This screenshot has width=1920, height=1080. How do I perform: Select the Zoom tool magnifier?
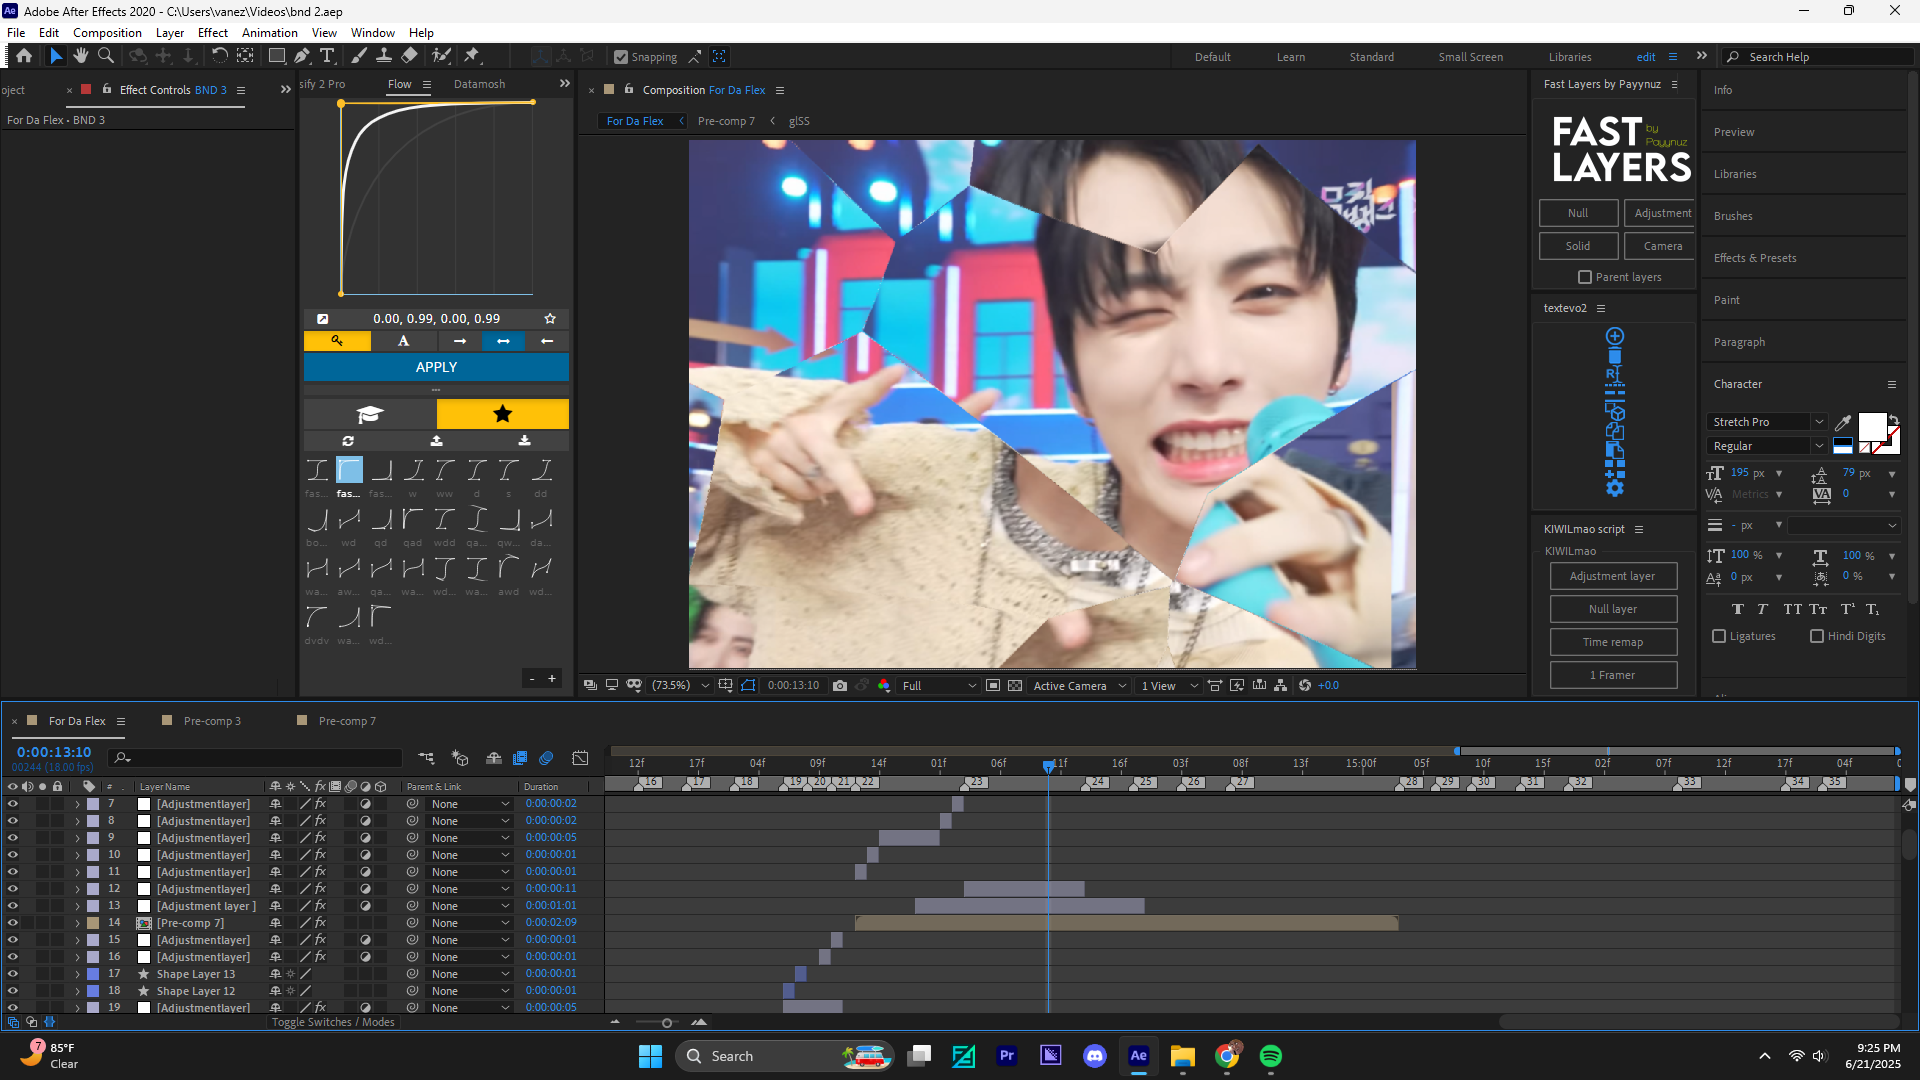coord(106,56)
